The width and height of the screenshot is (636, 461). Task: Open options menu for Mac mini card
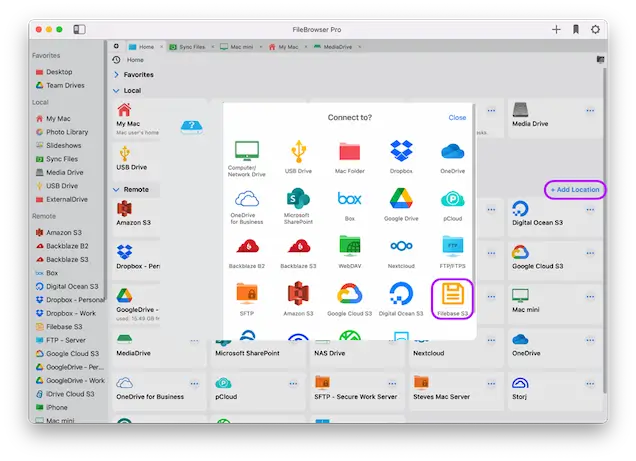click(x=590, y=297)
